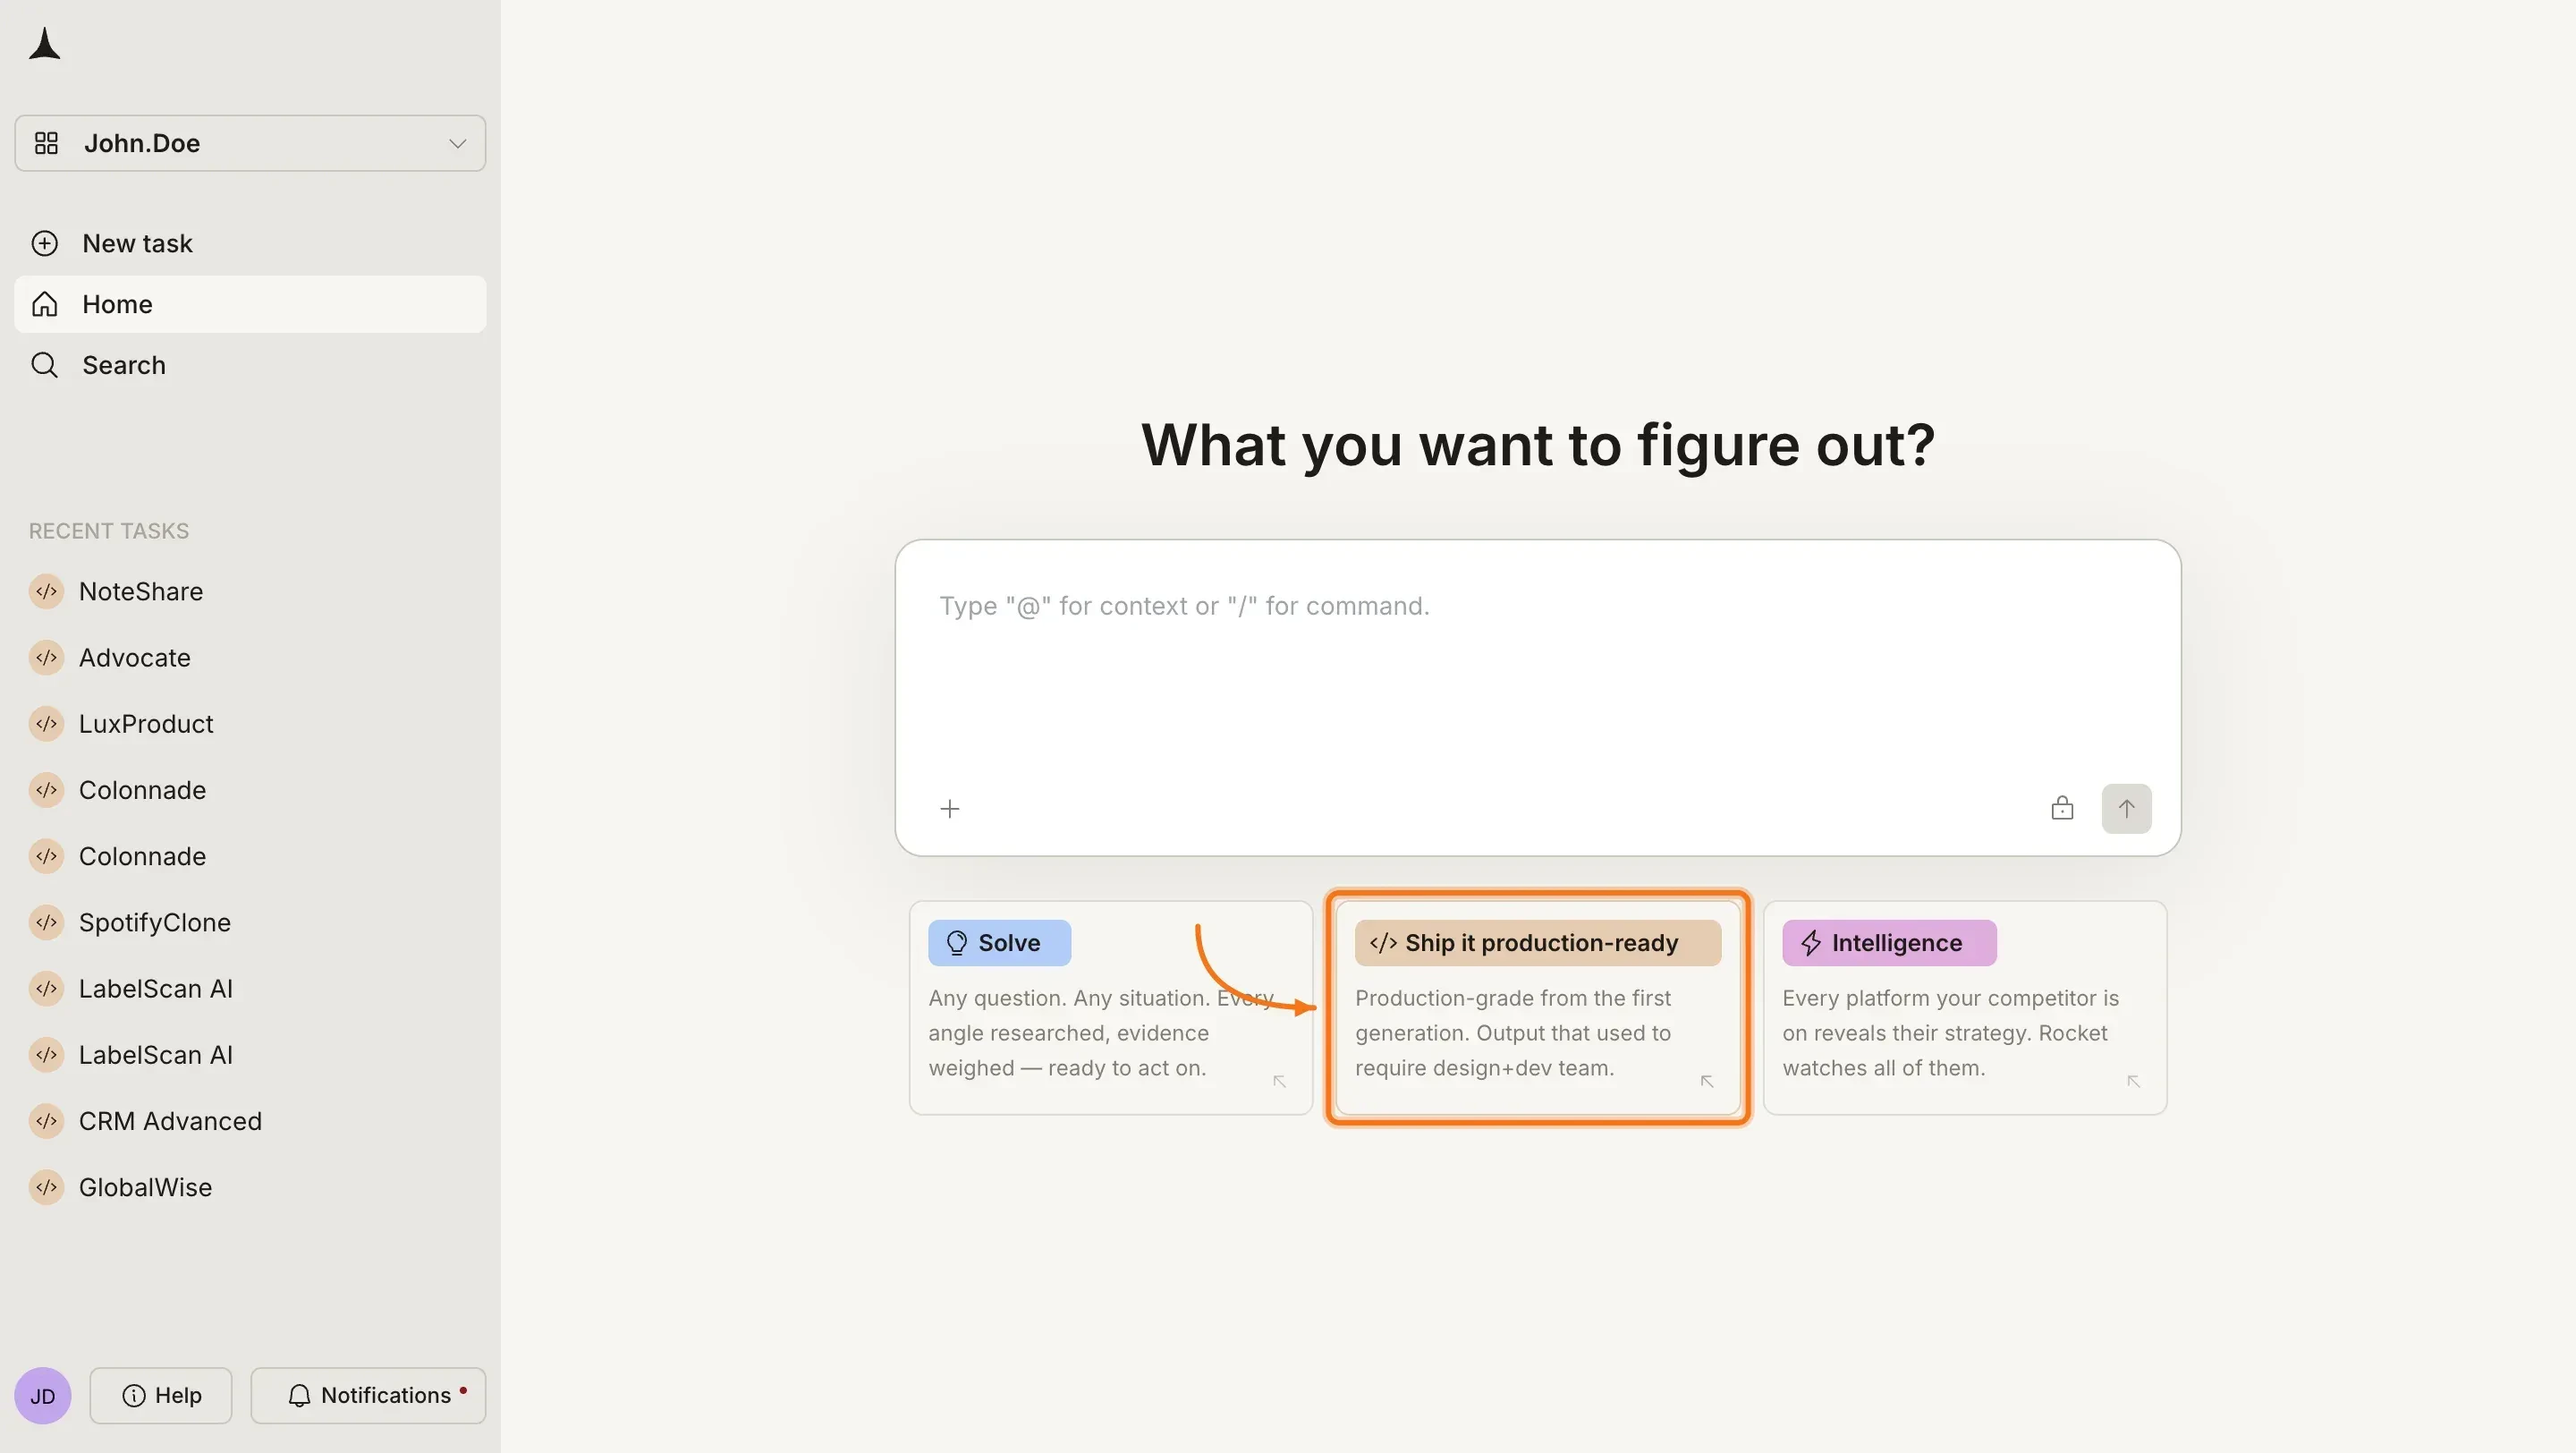Open the Ship it production-ready mode
2576x1453 pixels.
pos(1537,1005)
